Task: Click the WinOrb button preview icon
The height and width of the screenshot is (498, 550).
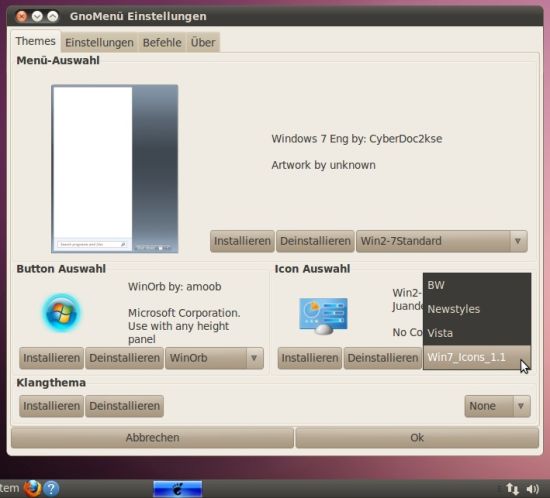Action: [62, 313]
